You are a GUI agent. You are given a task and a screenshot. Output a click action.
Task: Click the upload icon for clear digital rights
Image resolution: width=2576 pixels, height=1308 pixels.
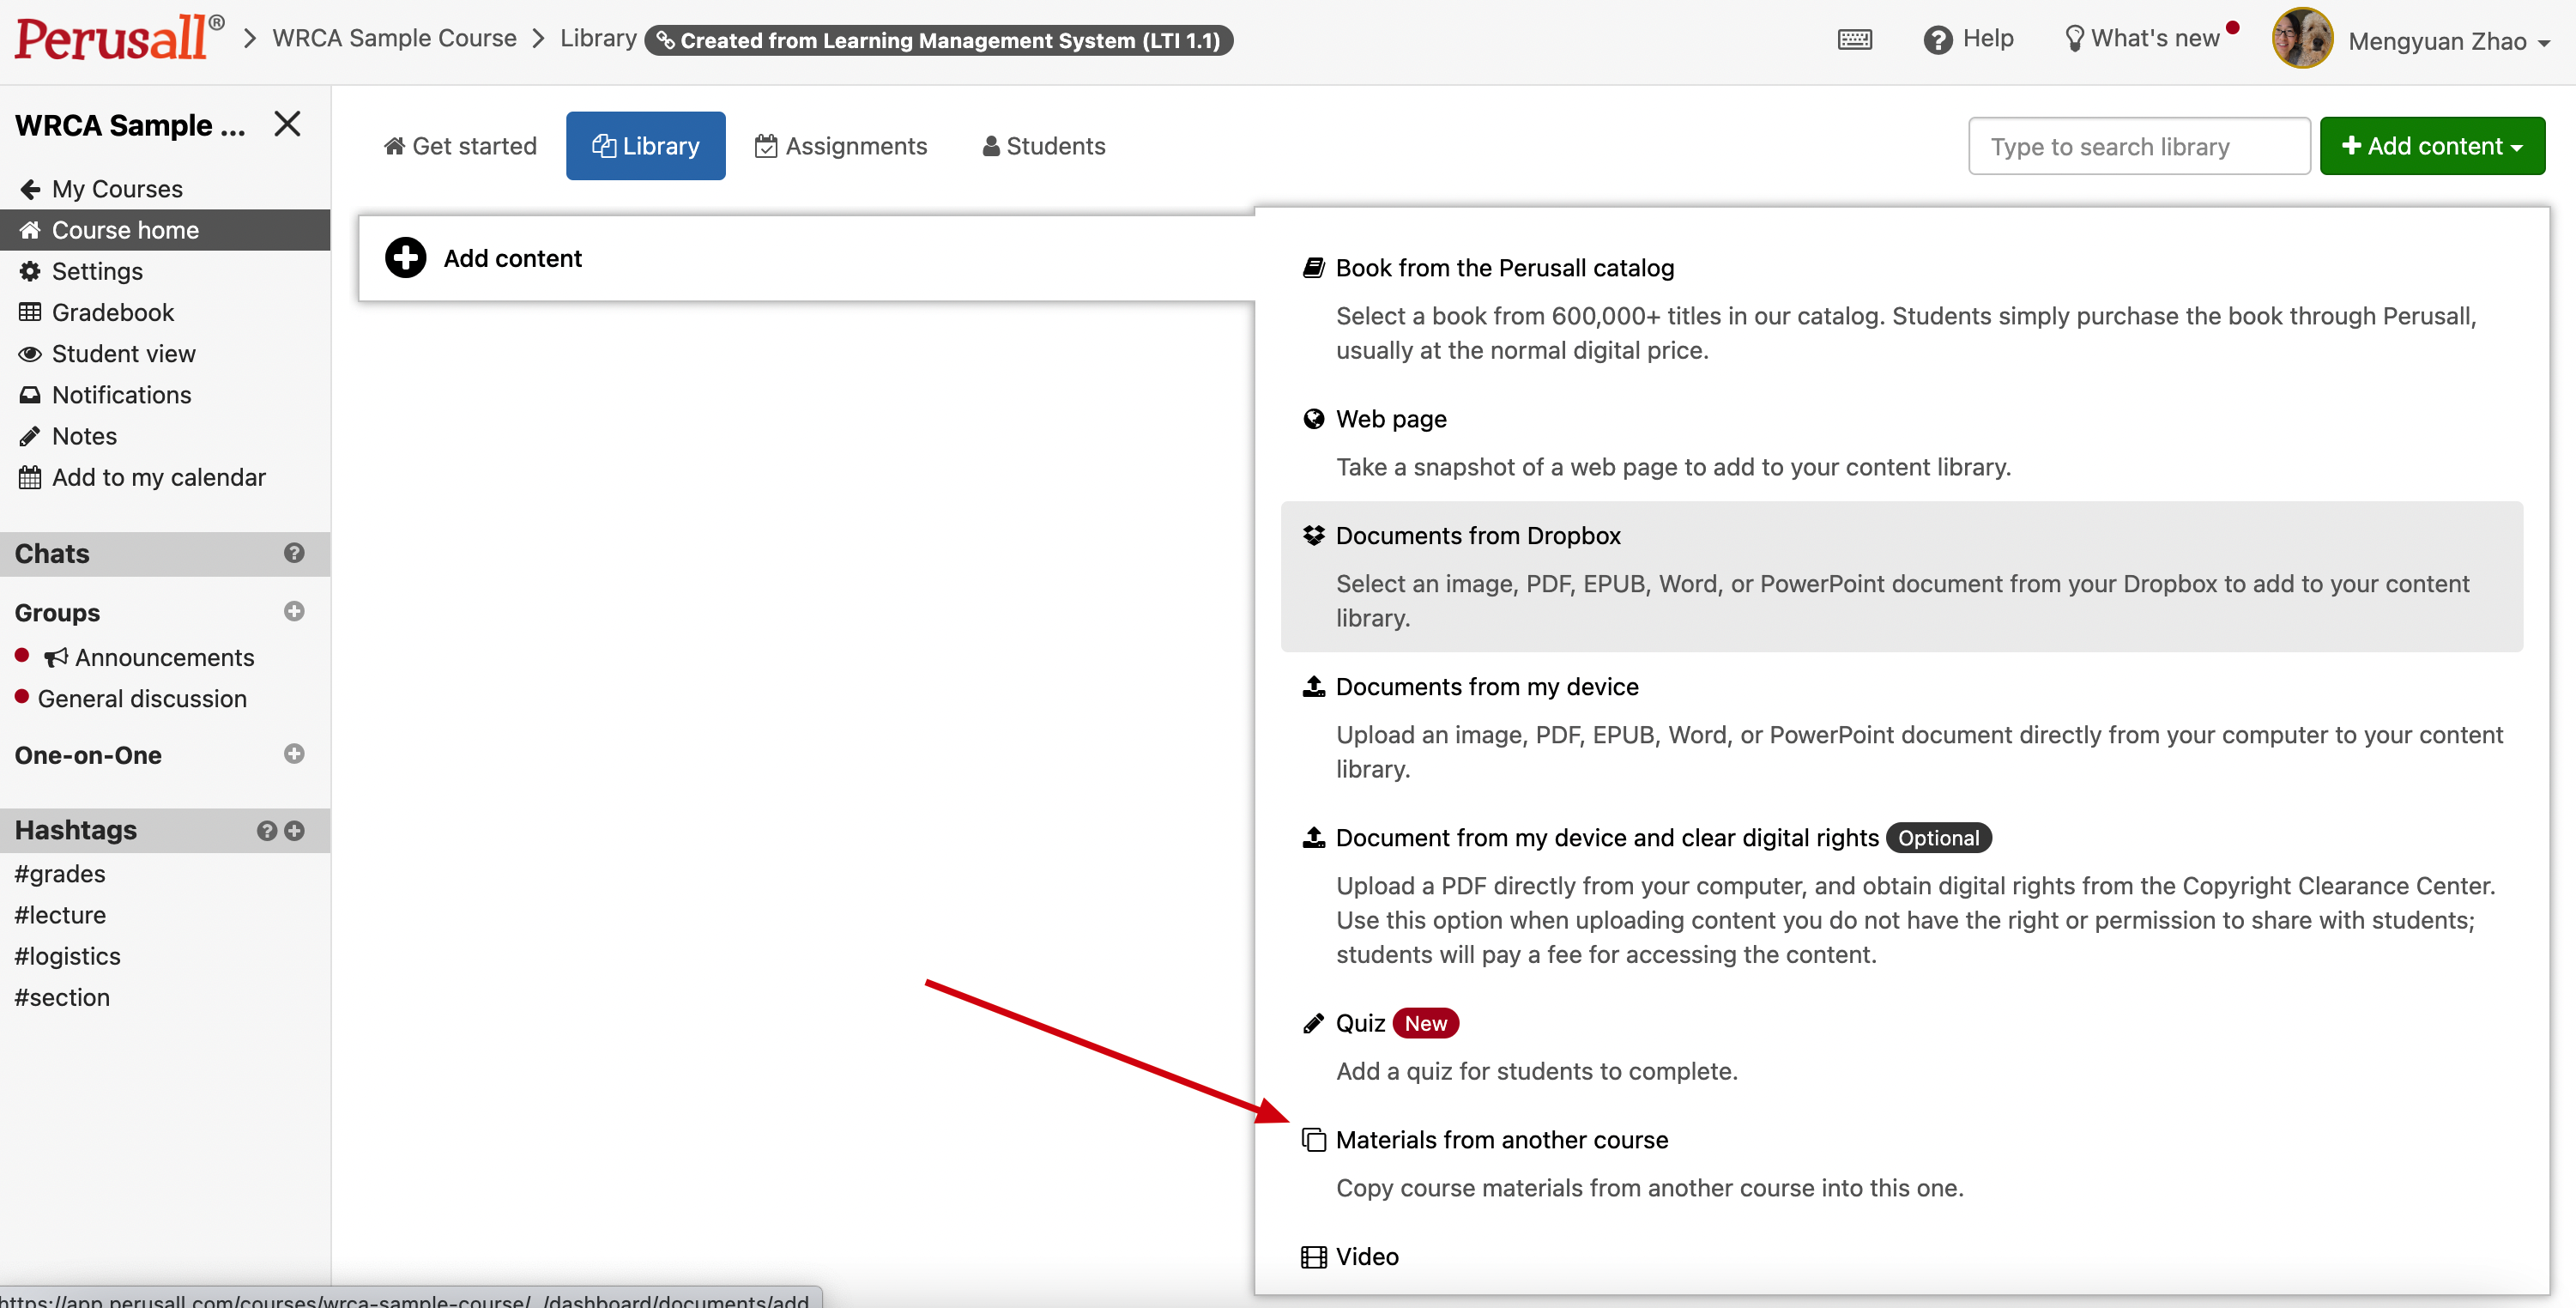(1313, 837)
